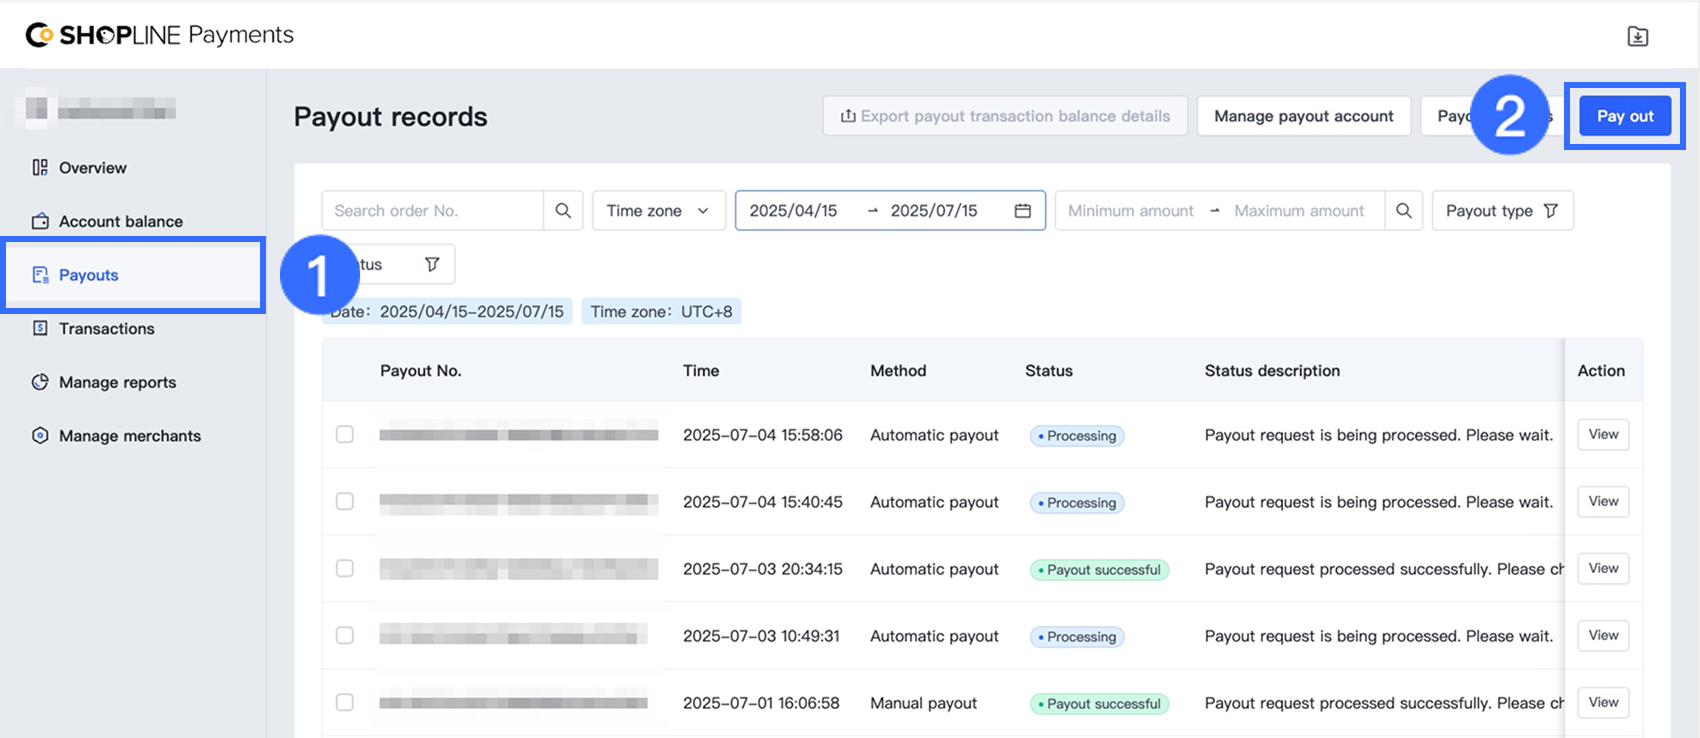Click the Manage reports icon in sidebar
The image size is (1700, 738).
click(x=40, y=382)
